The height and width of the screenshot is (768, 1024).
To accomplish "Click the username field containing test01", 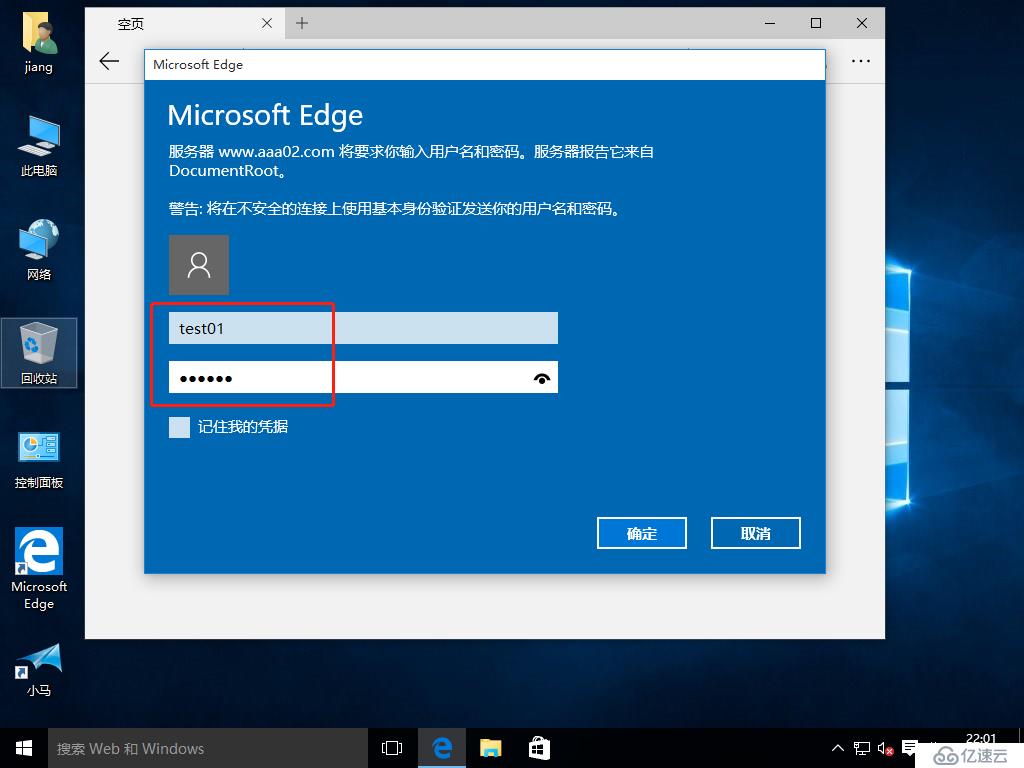I will coord(363,328).
